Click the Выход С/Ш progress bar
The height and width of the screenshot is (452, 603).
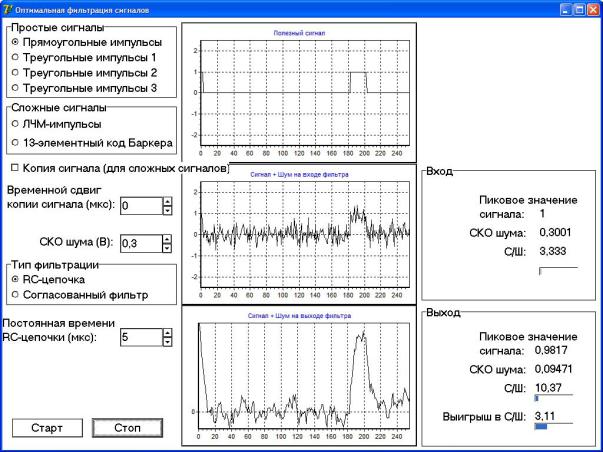coord(554,398)
